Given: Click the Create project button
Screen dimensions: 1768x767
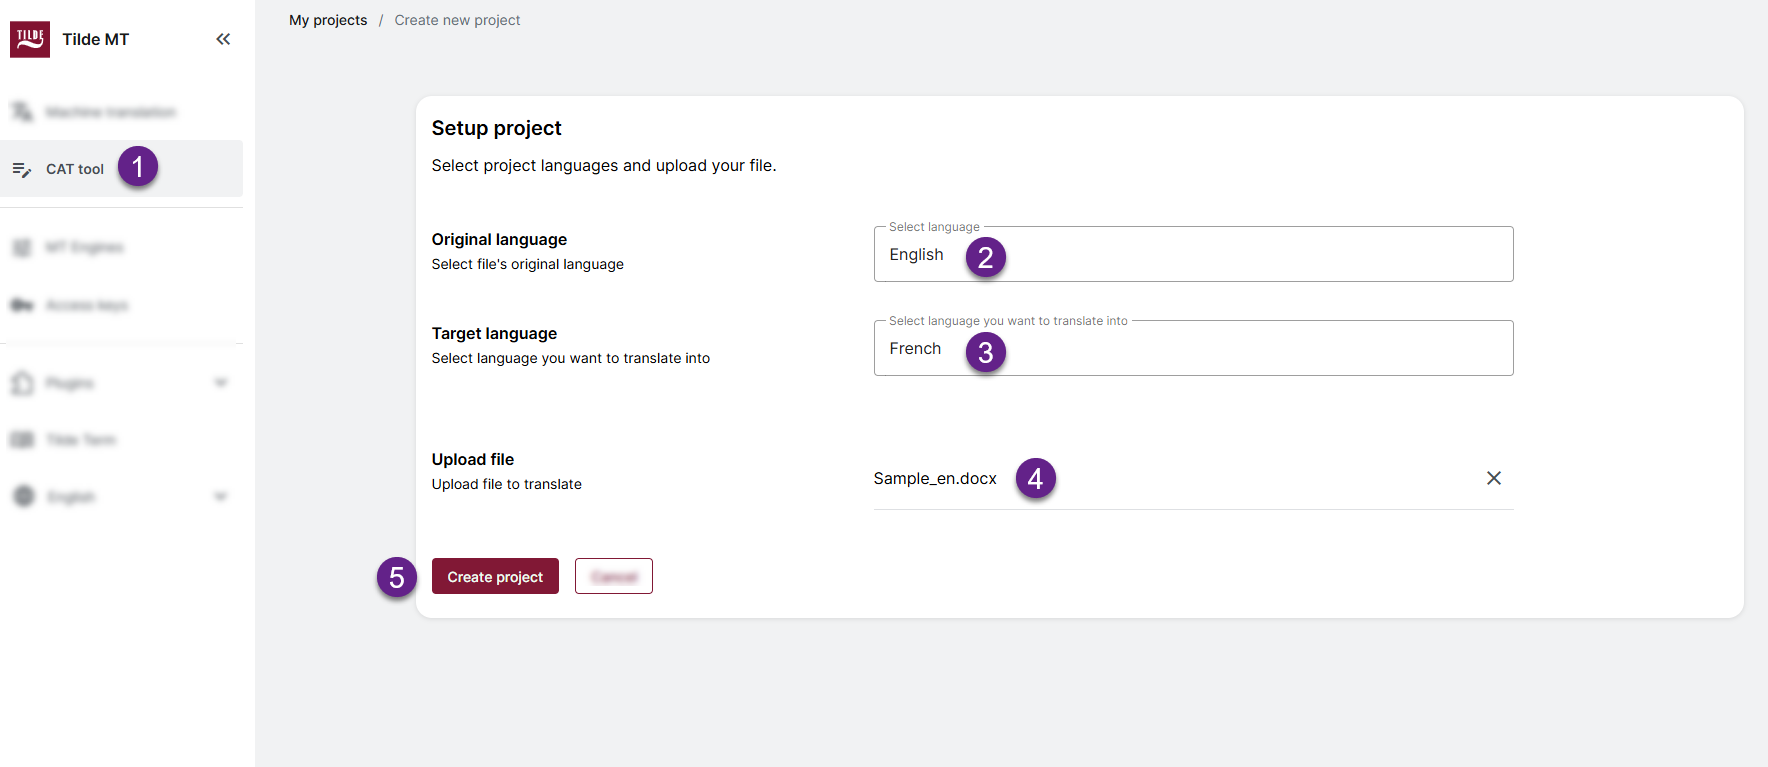Looking at the screenshot, I should pyautogui.click(x=495, y=577).
